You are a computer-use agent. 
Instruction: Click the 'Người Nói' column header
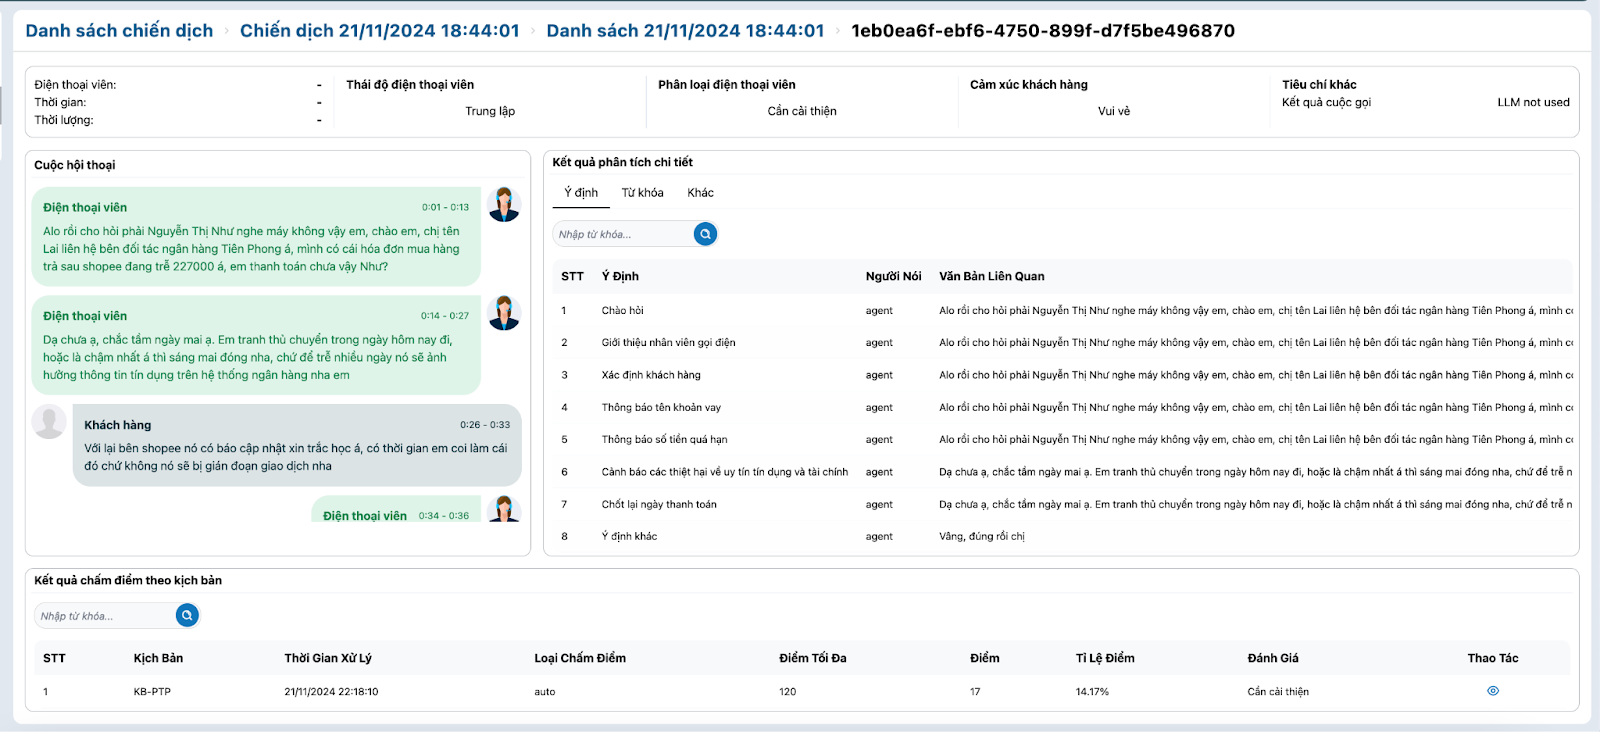(894, 277)
